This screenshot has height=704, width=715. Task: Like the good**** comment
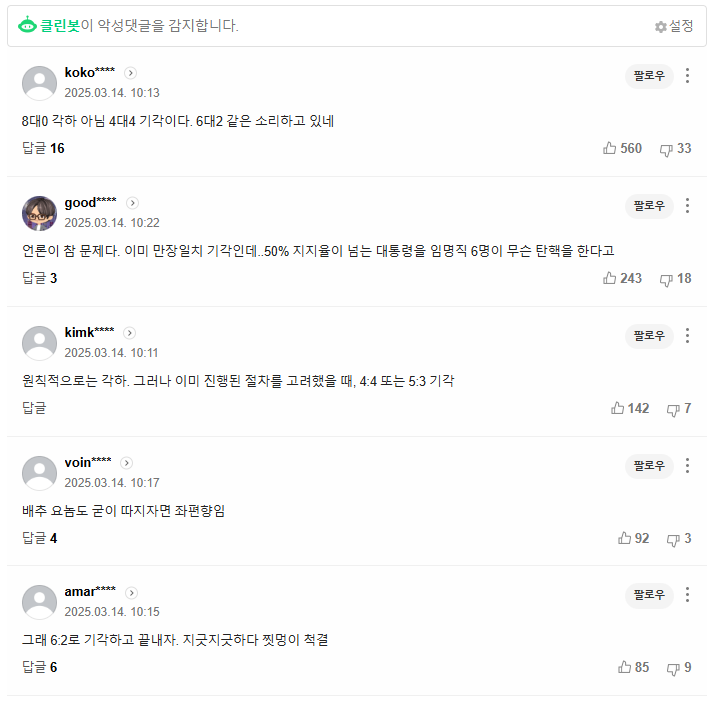(610, 278)
